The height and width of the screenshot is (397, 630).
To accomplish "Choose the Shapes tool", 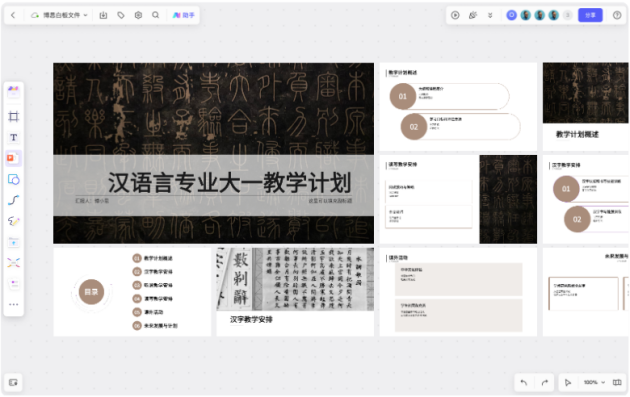I will 14,179.
